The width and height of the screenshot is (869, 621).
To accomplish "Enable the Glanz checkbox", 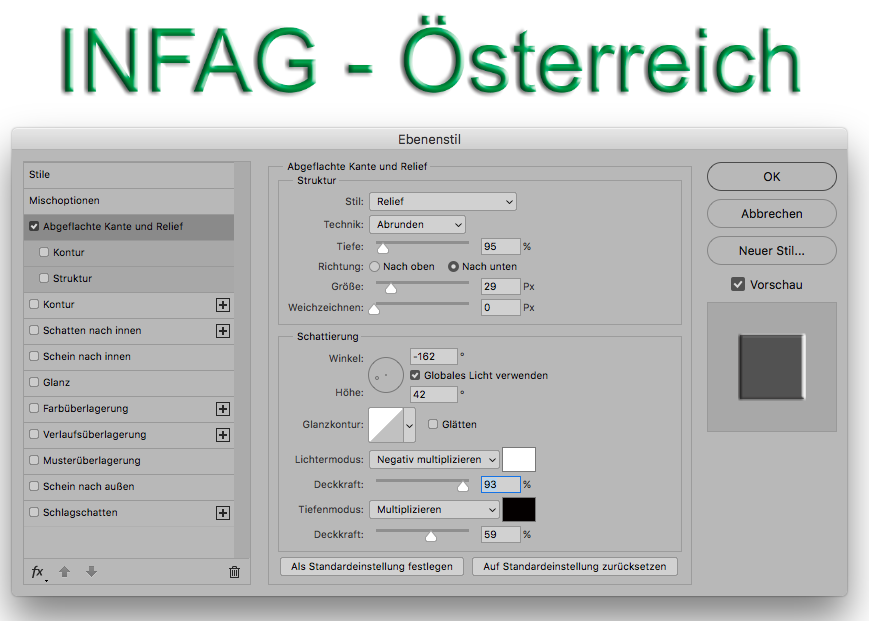I will coord(34,382).
